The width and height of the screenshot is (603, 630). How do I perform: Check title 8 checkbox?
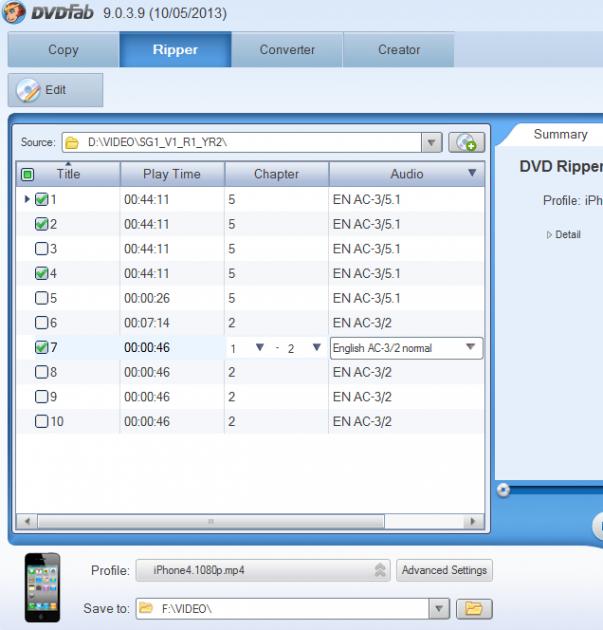point(41,372)
